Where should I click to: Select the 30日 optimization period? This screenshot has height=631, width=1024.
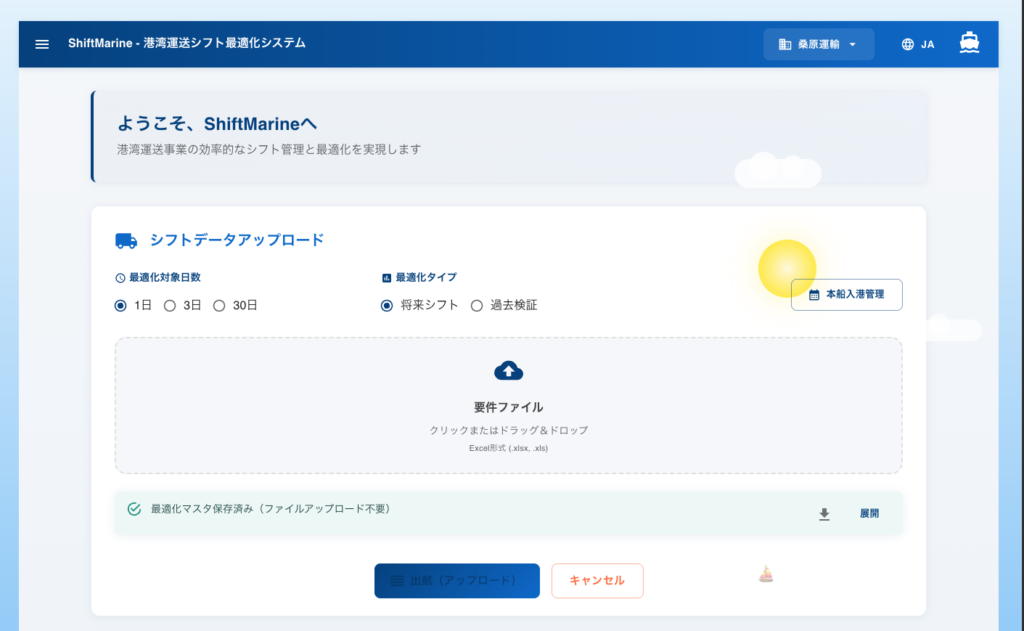[220, 305]
